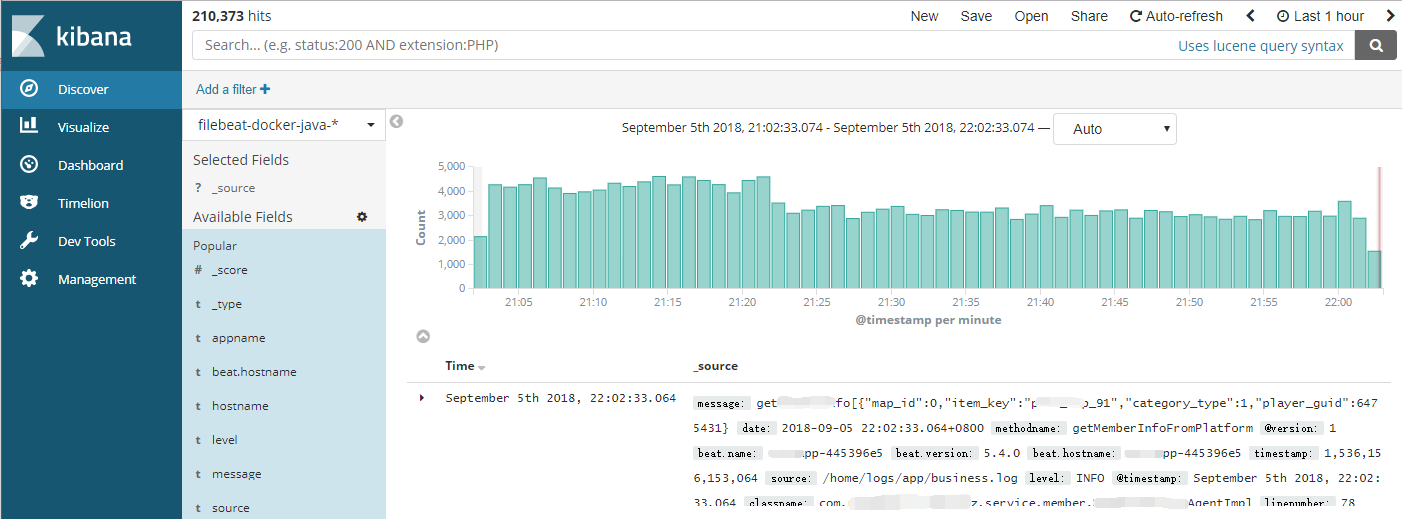Viewport: 1402px width, 519px height.
Task: Open the filebeat-docker-java-* index pattern dropdown
Action: tap(284, 125)
